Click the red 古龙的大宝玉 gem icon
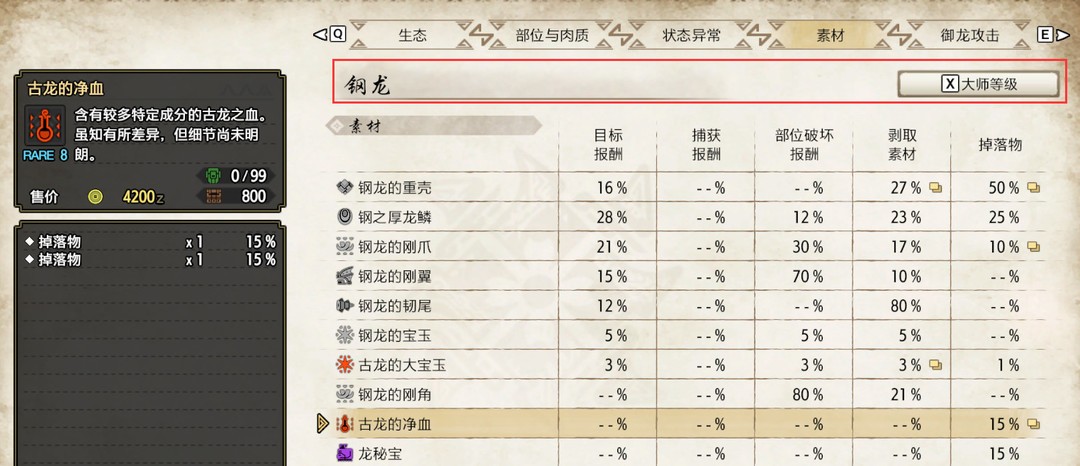 [344, 365]
